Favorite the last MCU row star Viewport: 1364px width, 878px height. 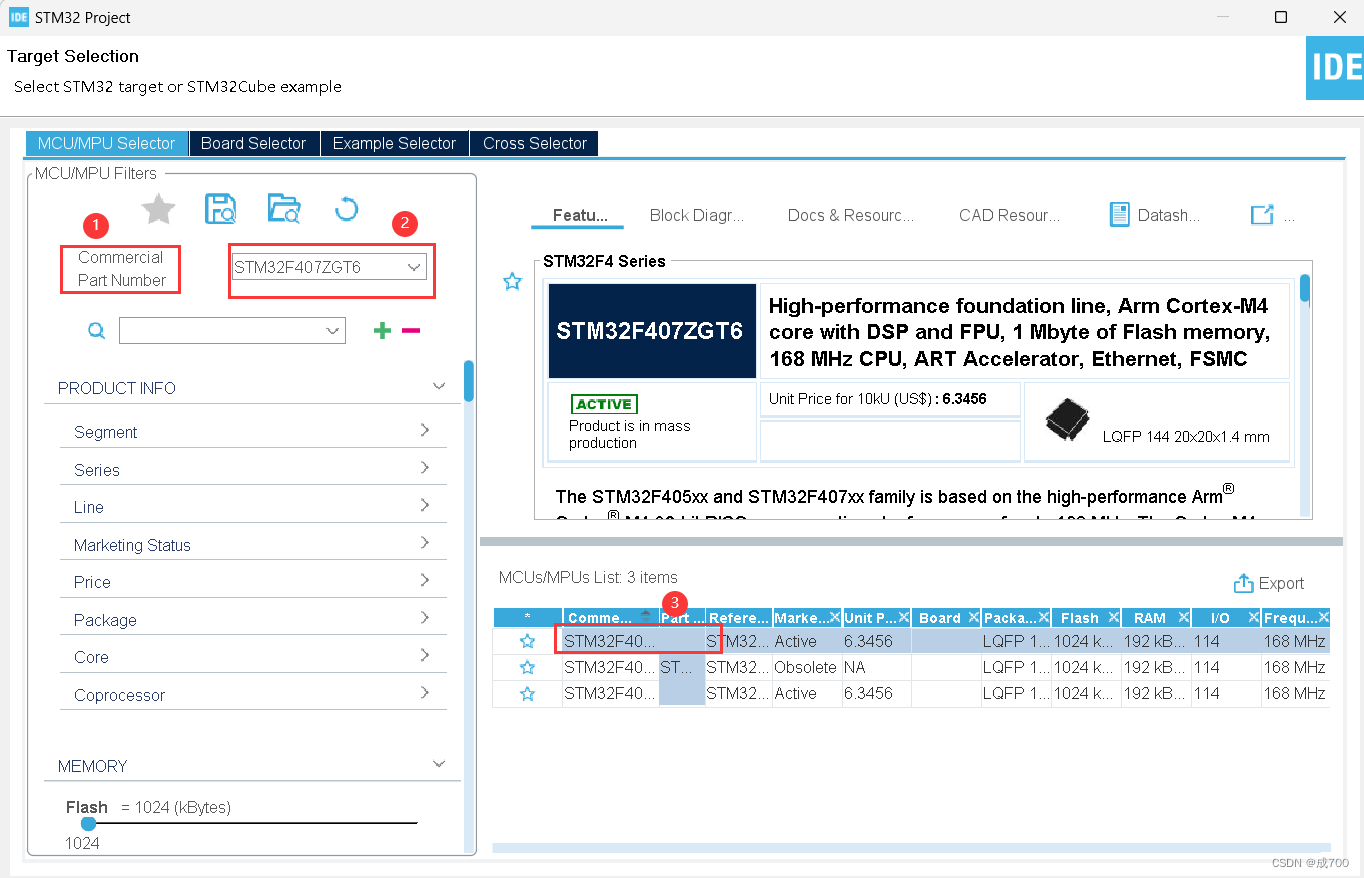[x=528, y=693]
